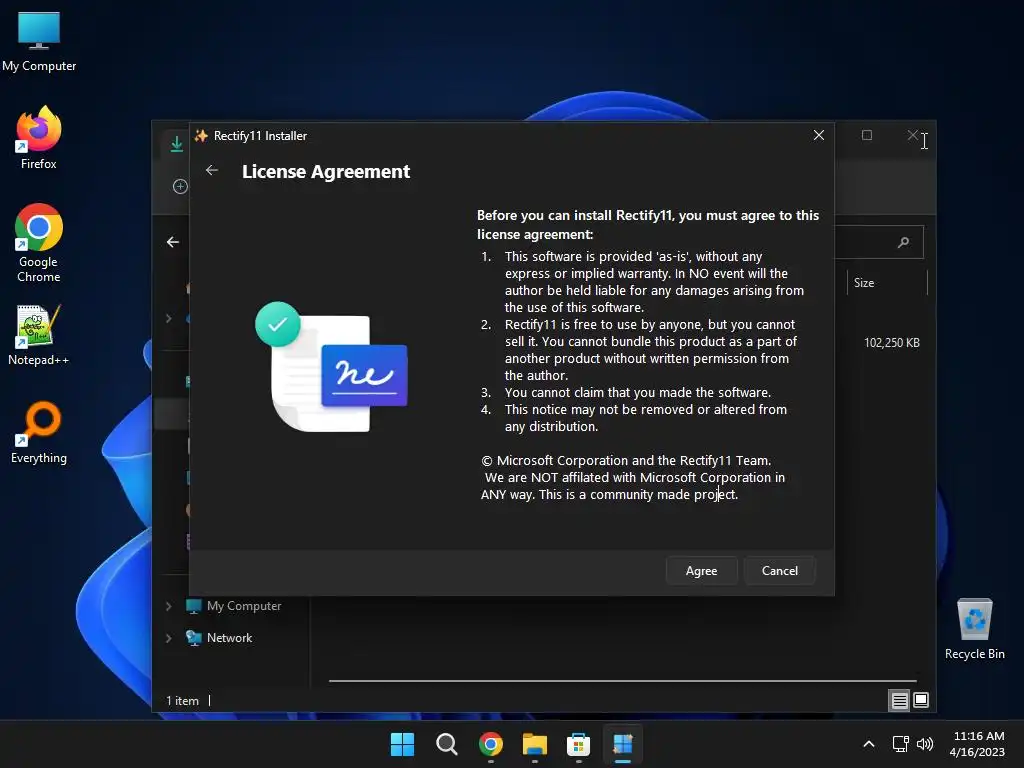Viewport: 1024px width, 768px height.
Task: Open the Windows Start menu
Action: coord(402,744)
